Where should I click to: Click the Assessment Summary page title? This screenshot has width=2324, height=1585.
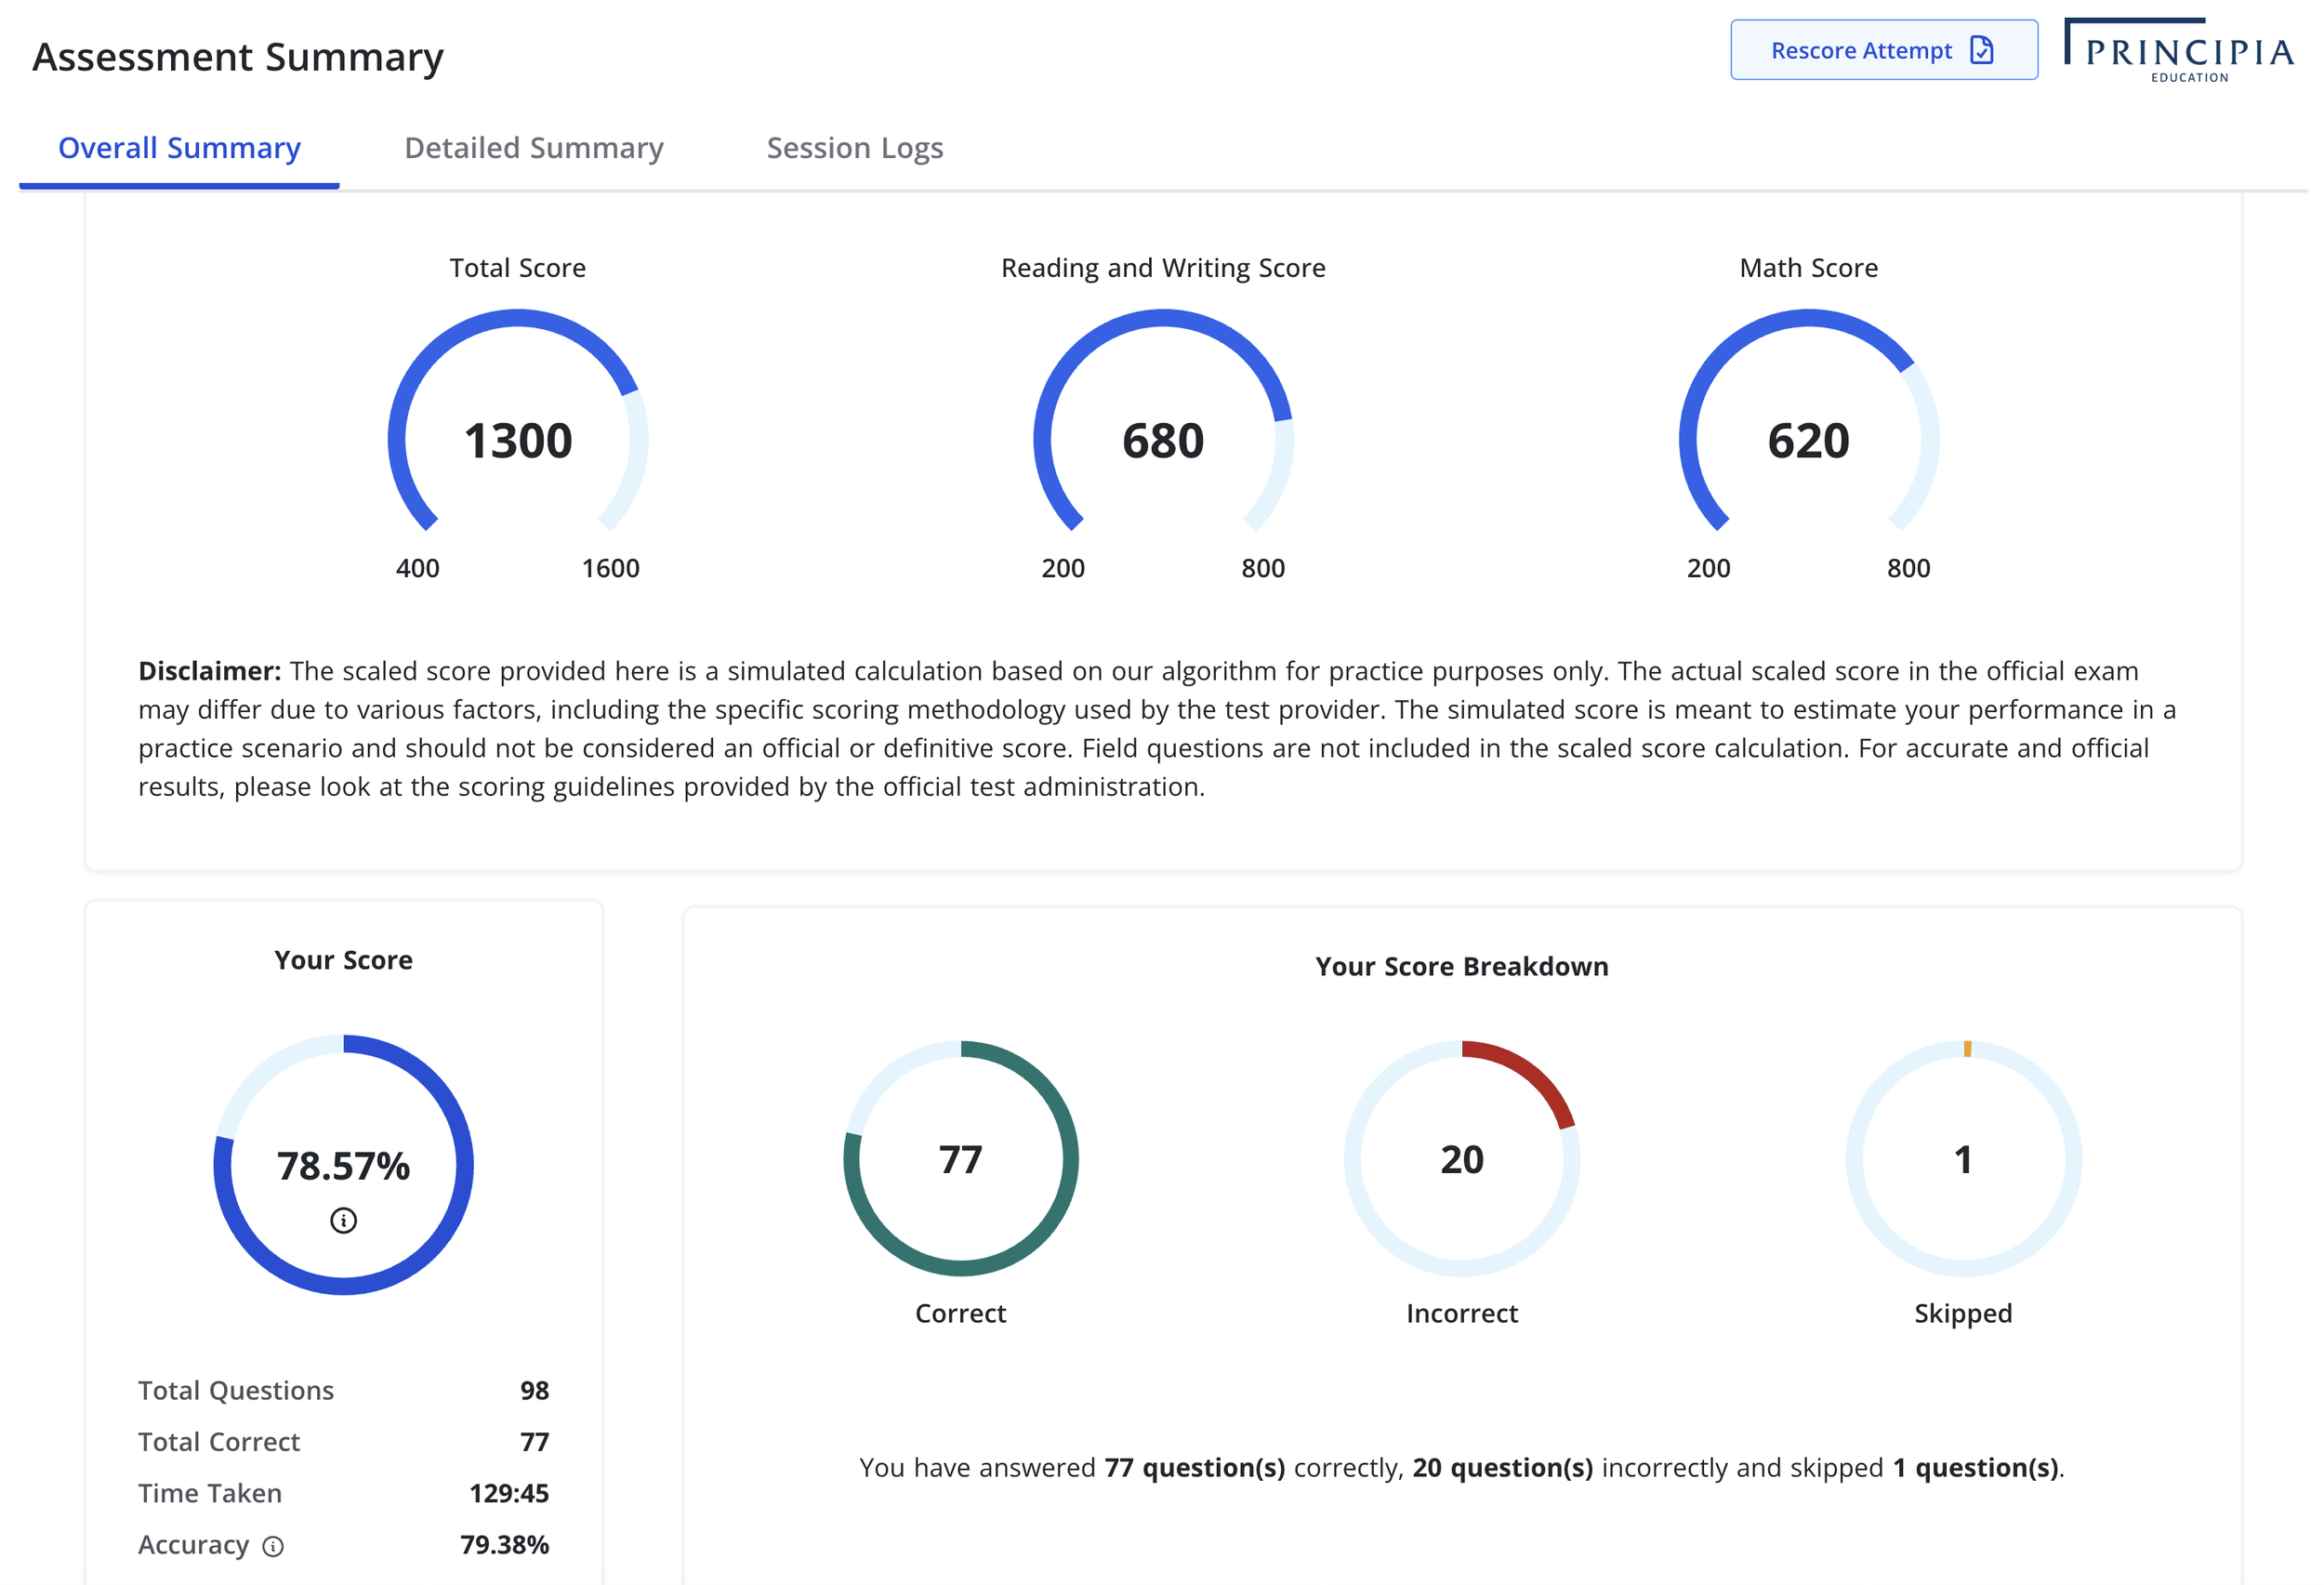point(238,57)
